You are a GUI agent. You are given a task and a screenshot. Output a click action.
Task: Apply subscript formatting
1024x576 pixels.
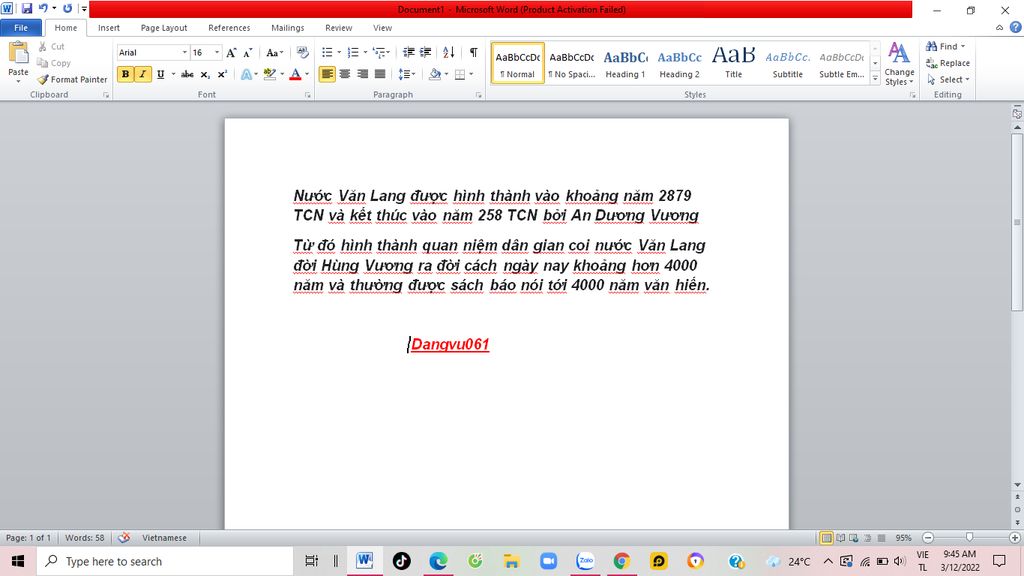205,74
